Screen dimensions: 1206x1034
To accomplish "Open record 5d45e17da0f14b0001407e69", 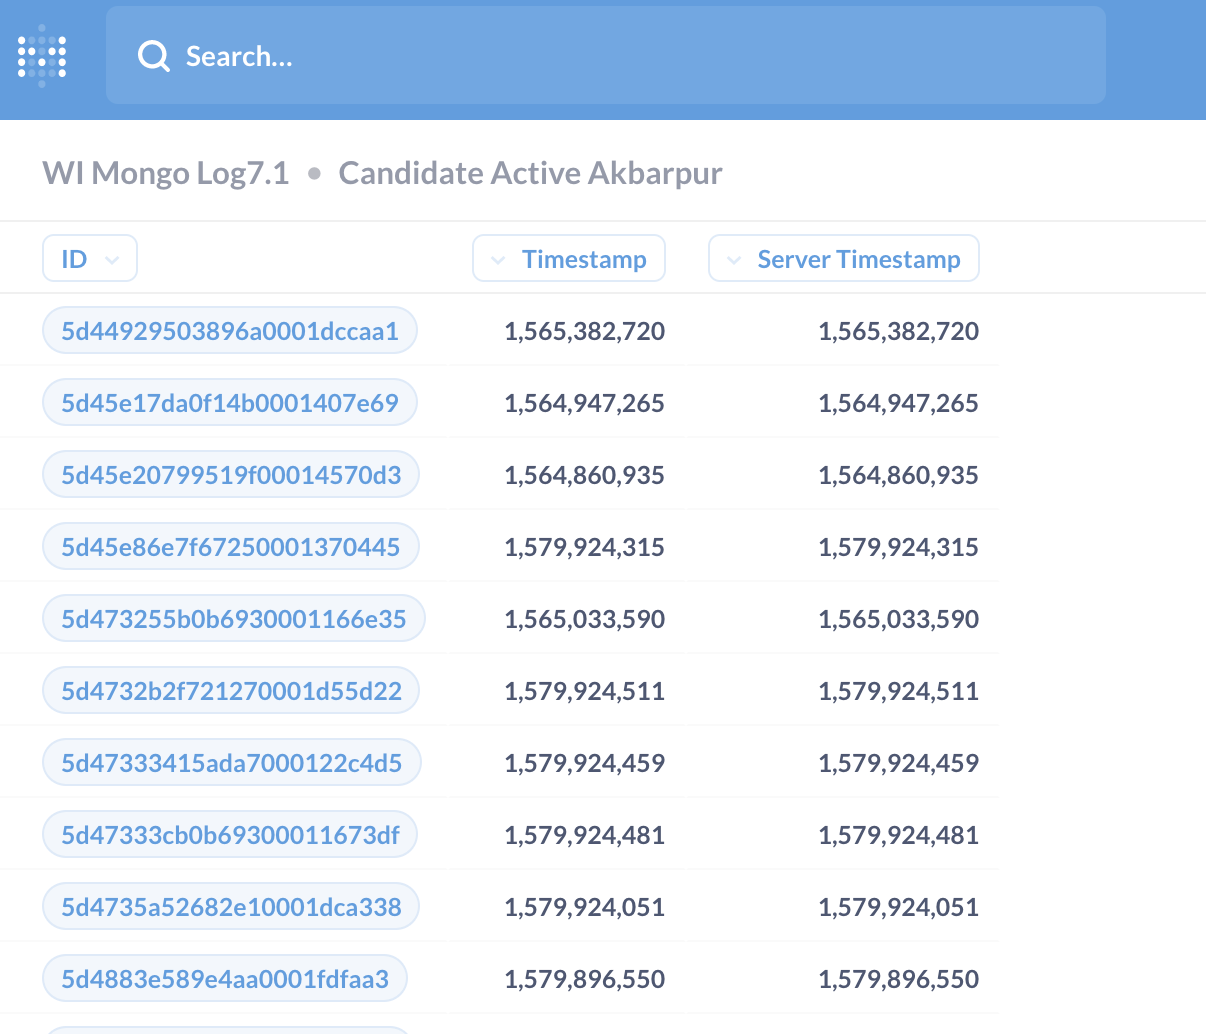I will 230,403.
